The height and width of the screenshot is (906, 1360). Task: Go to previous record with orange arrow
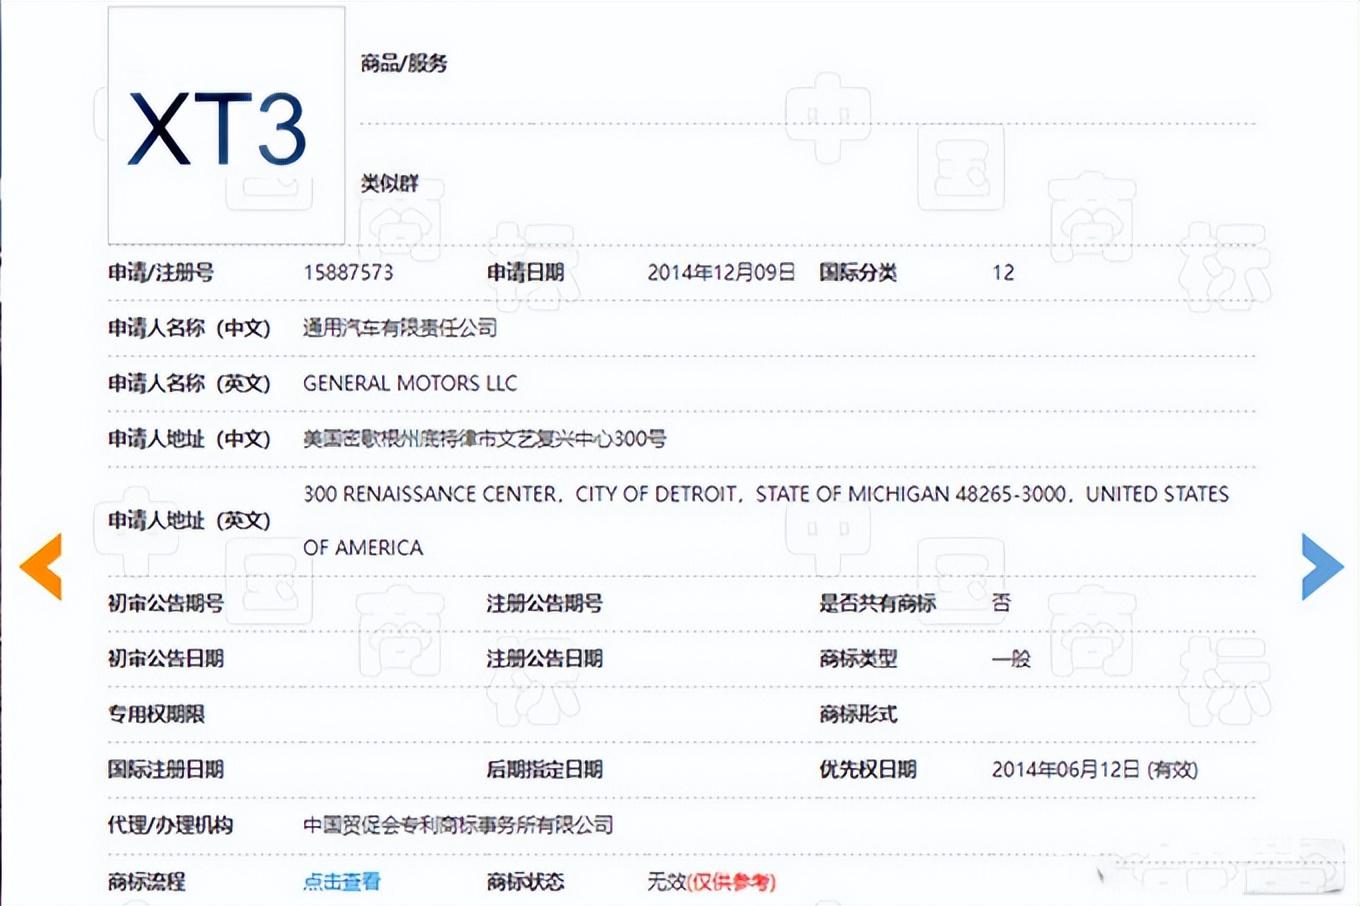[x=41, y=566]
